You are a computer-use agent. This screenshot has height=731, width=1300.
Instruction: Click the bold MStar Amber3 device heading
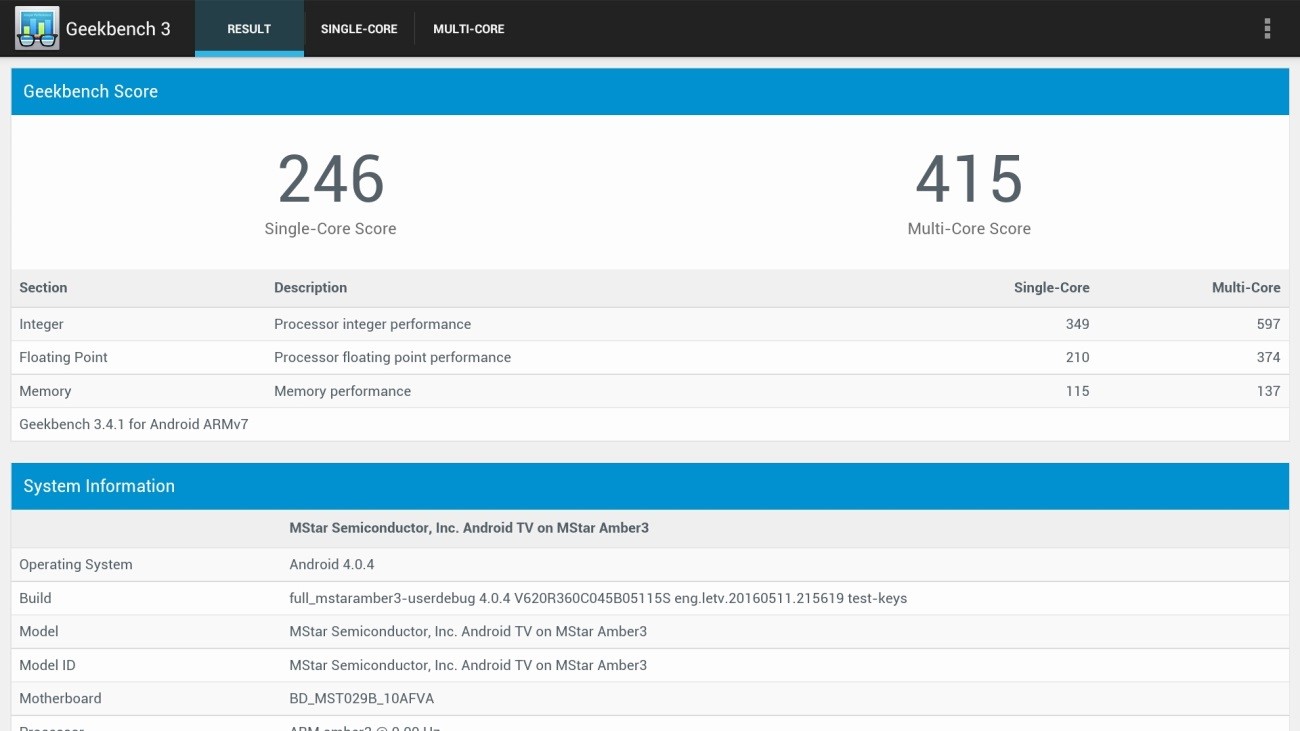click(469, 528)
